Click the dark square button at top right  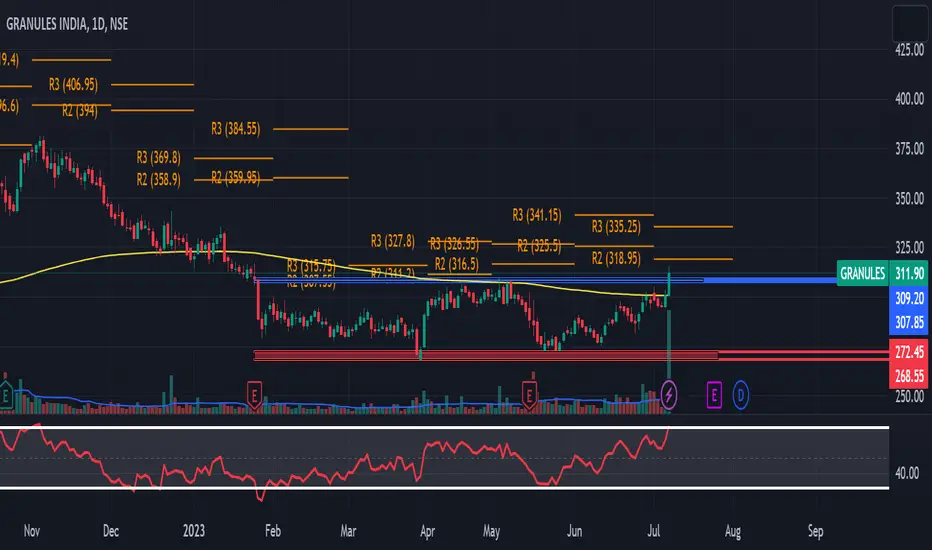pos(909,23)
